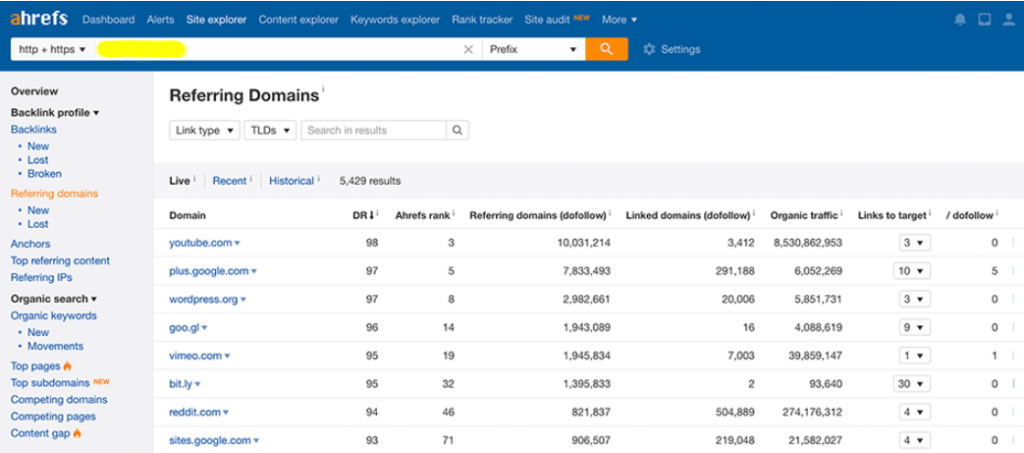Switch to the Historical results tab
The height and width of the screenshot is (453, 1024).
coord(291,181)
